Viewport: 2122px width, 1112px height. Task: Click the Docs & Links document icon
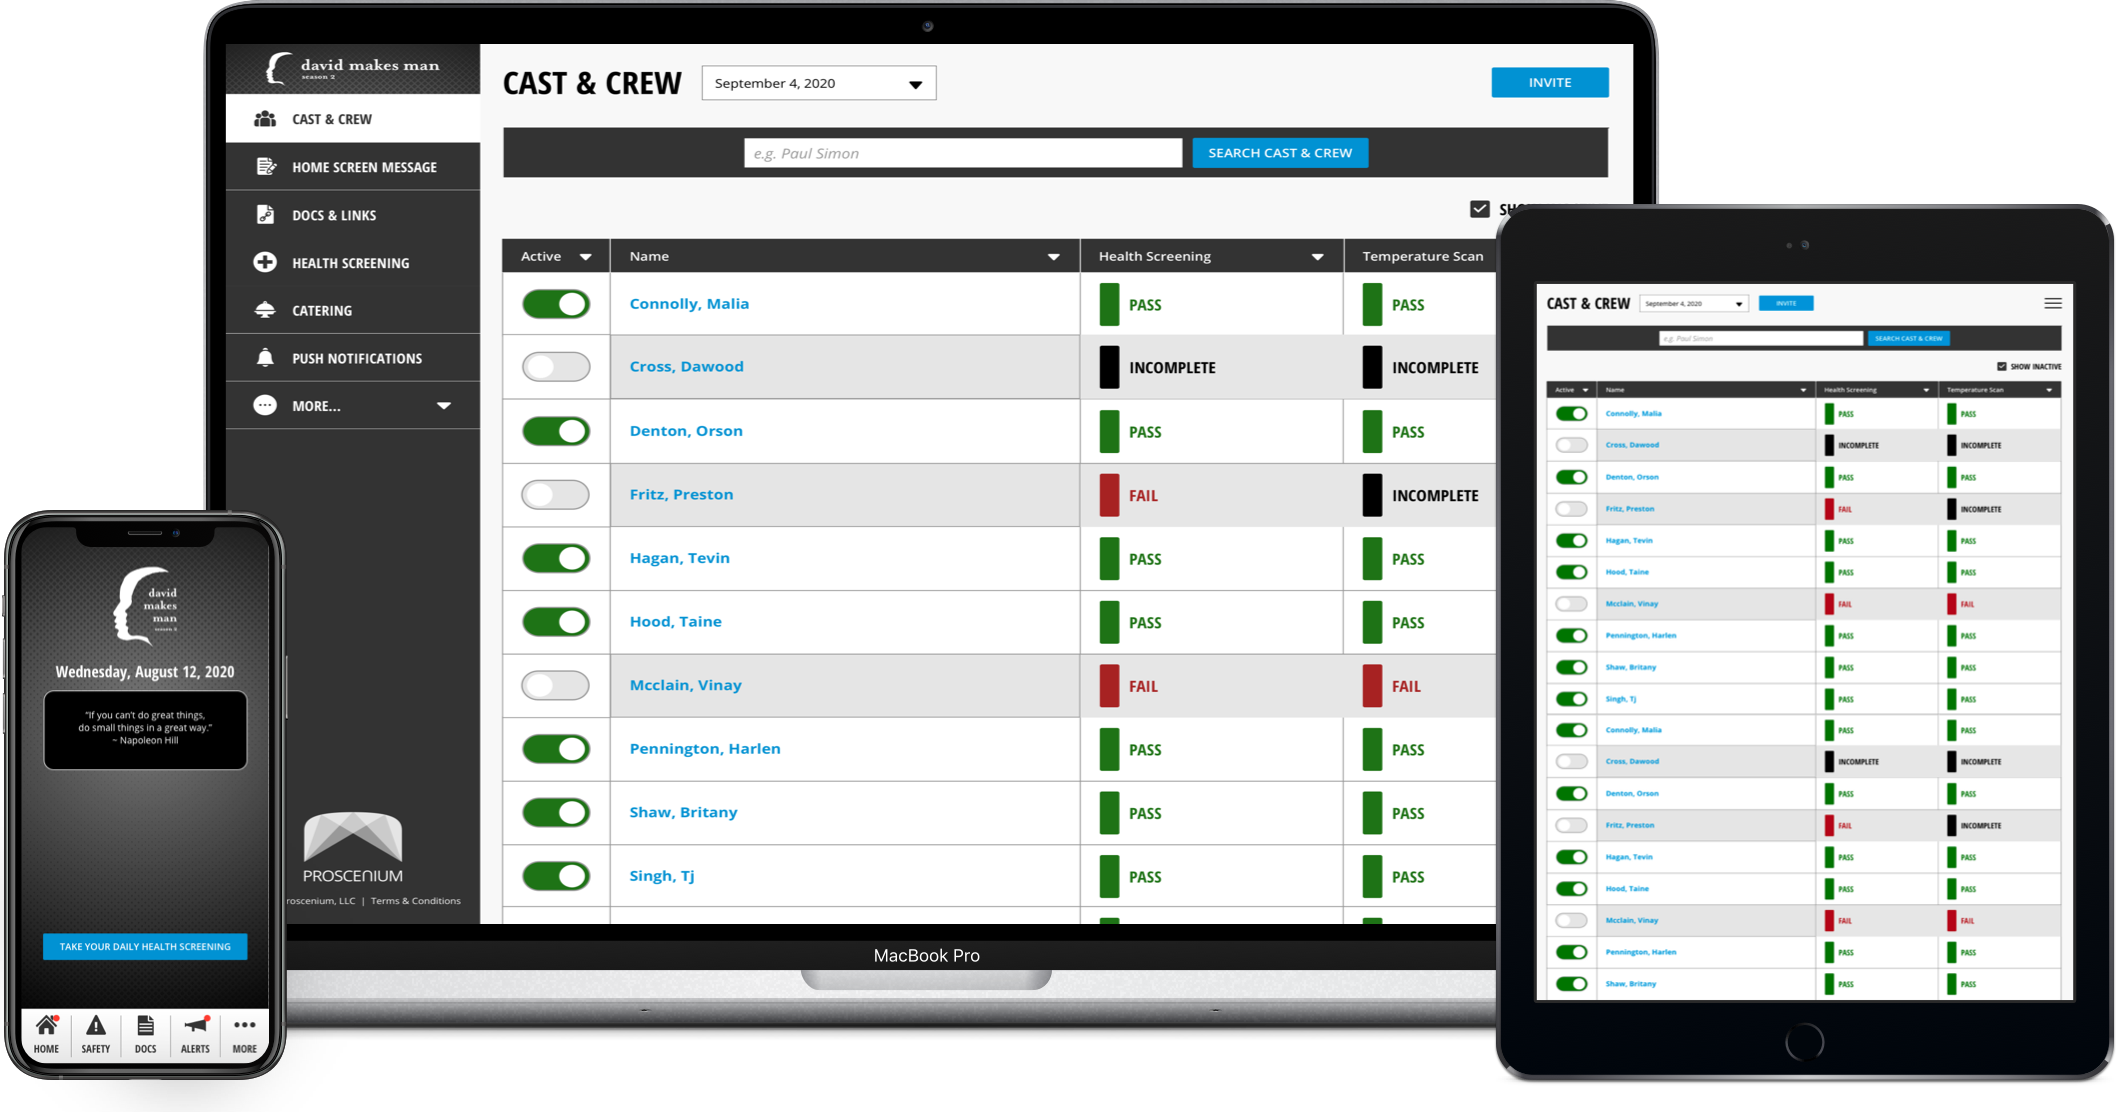tap(265, 215)
